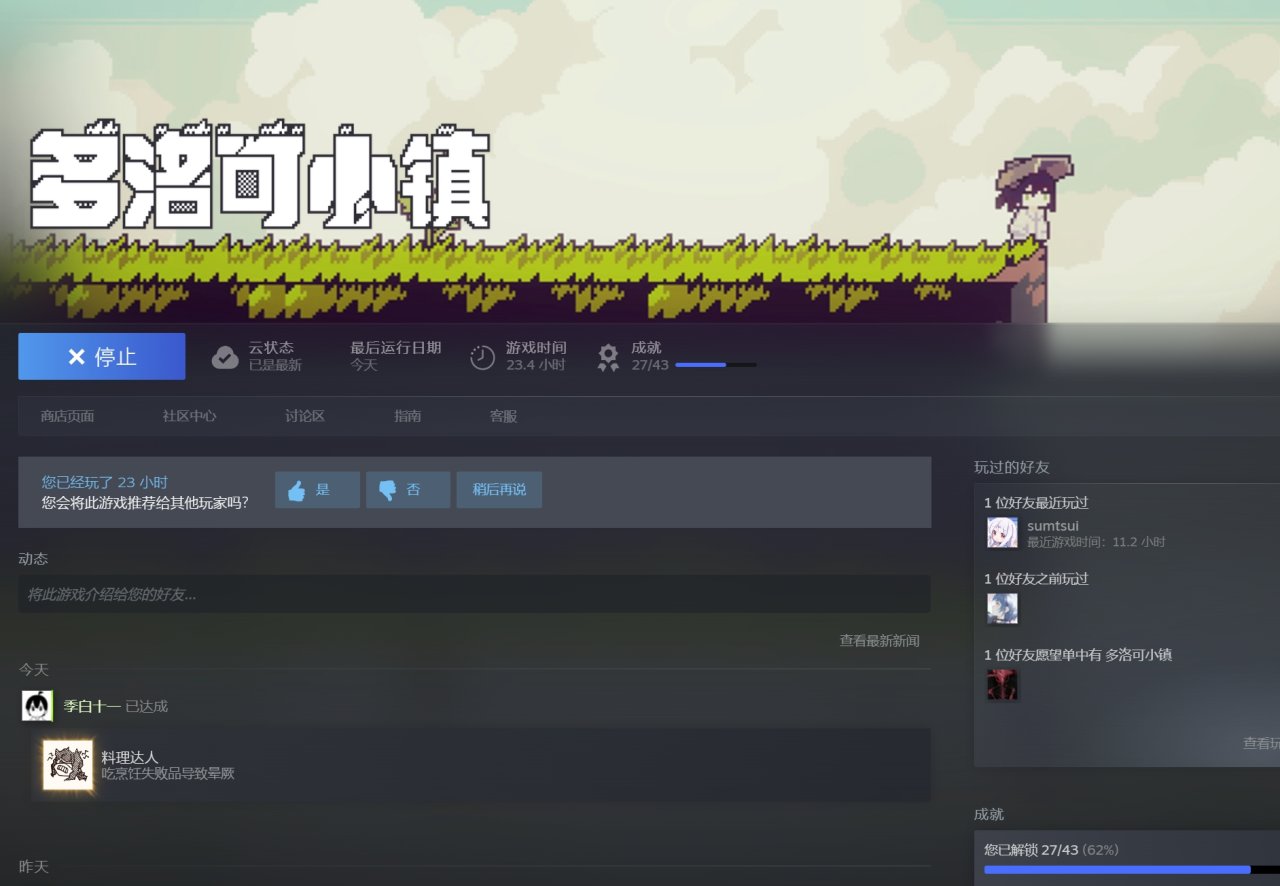Image resolution: width=1280 pixels, height=886 pixels.
Task: Click the friend name sumtsui
Action: (1053, 526)
